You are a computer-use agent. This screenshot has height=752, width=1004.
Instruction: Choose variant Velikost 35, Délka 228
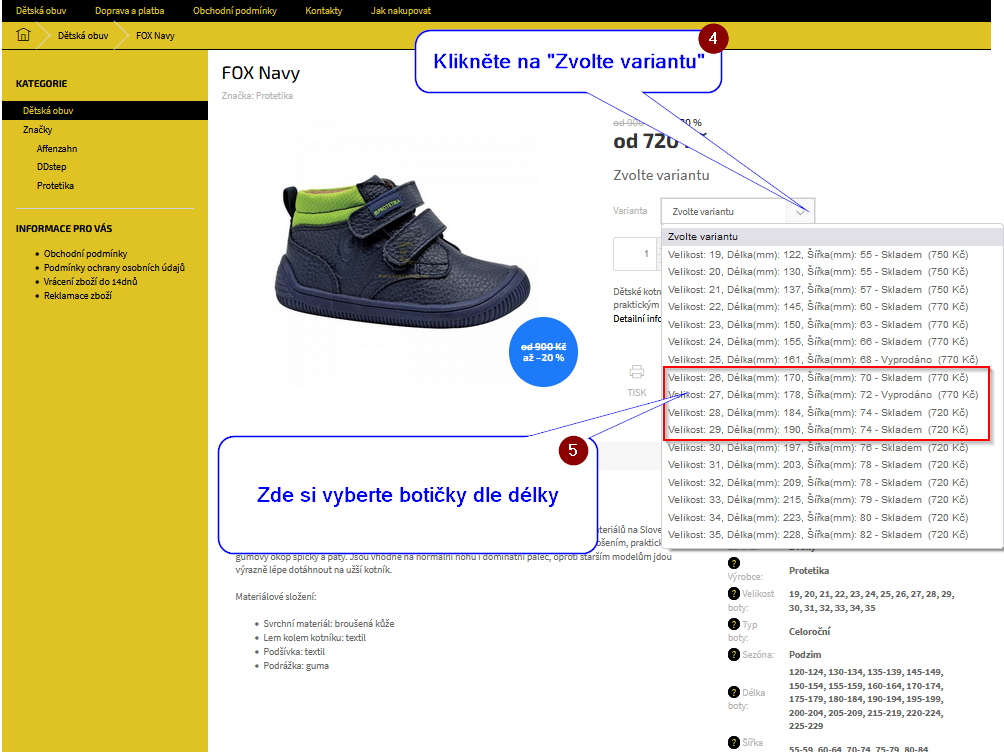[x=832, y=534]
